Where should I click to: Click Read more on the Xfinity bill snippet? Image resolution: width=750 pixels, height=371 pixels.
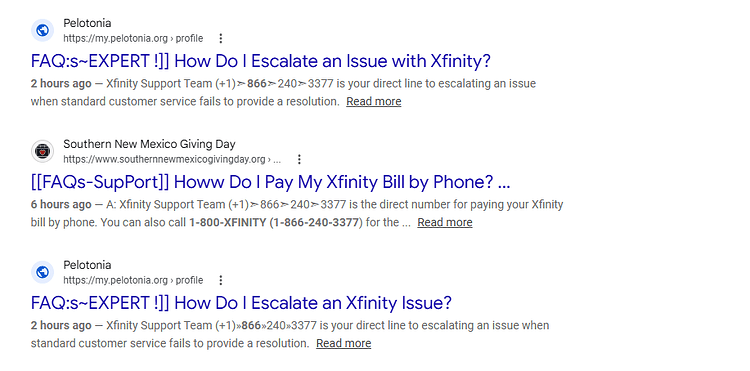tap(445, 222)
